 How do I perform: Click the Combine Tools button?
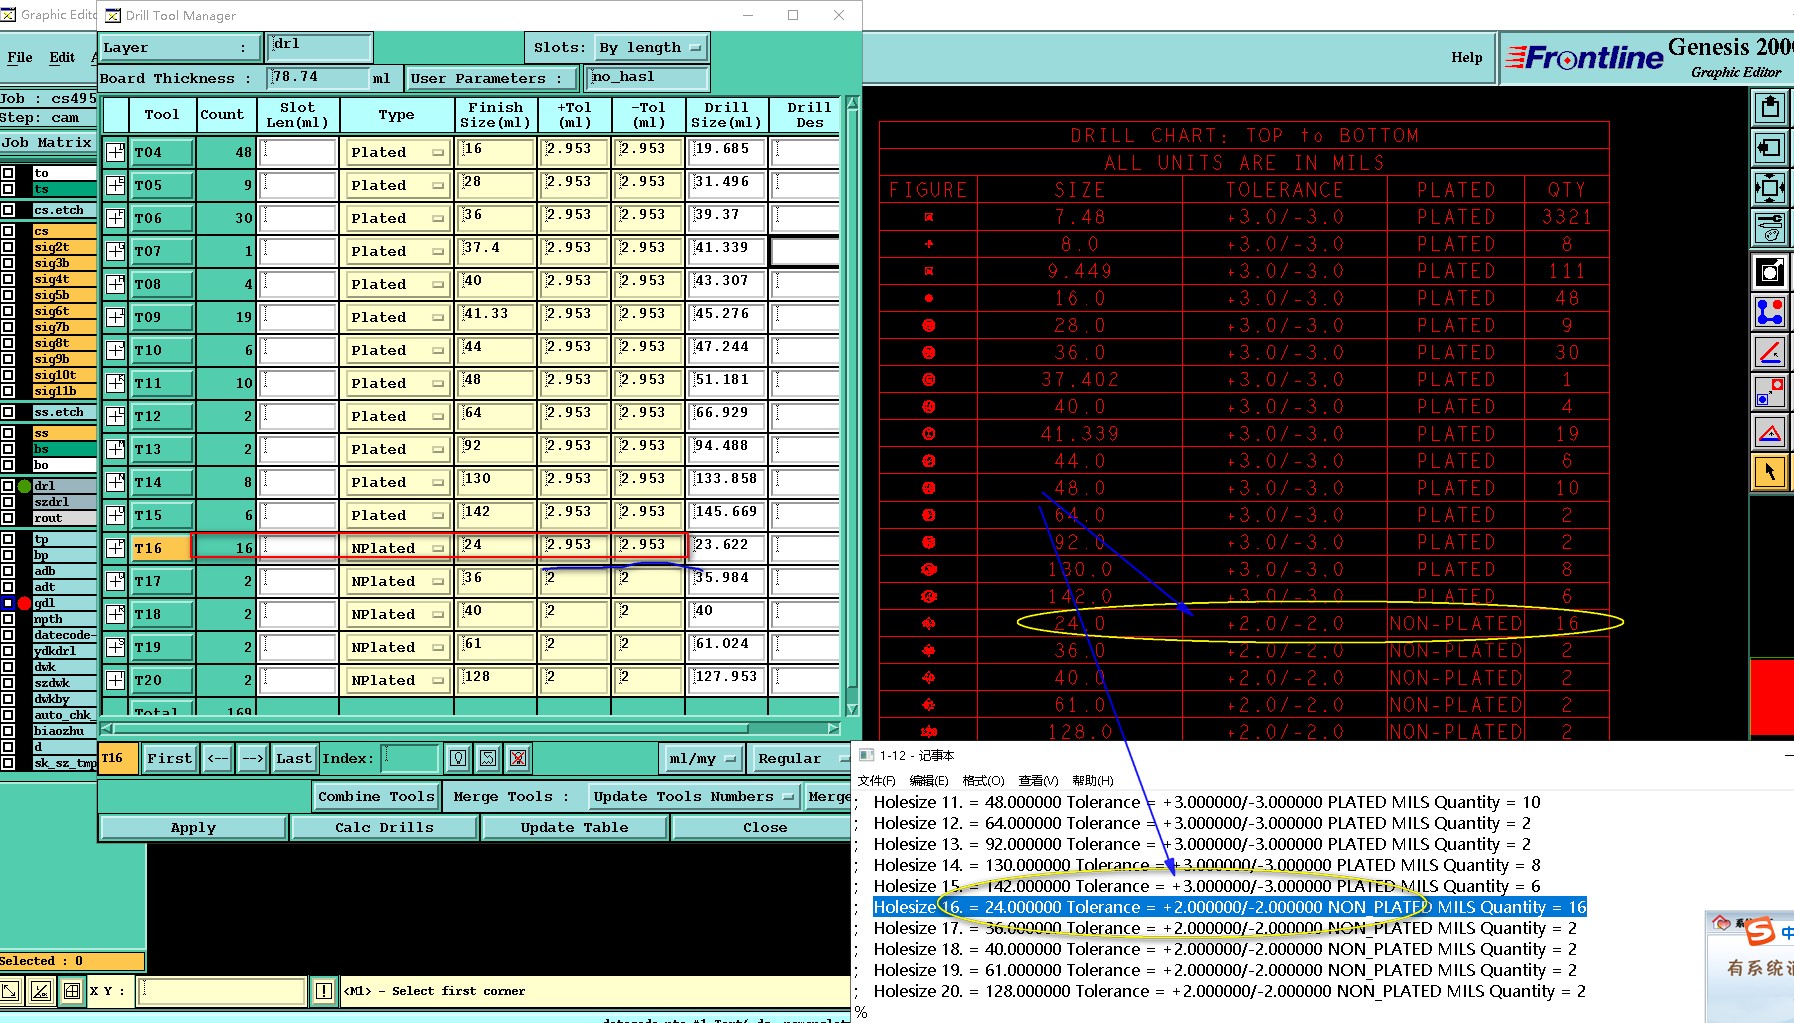tap(376, 797)
